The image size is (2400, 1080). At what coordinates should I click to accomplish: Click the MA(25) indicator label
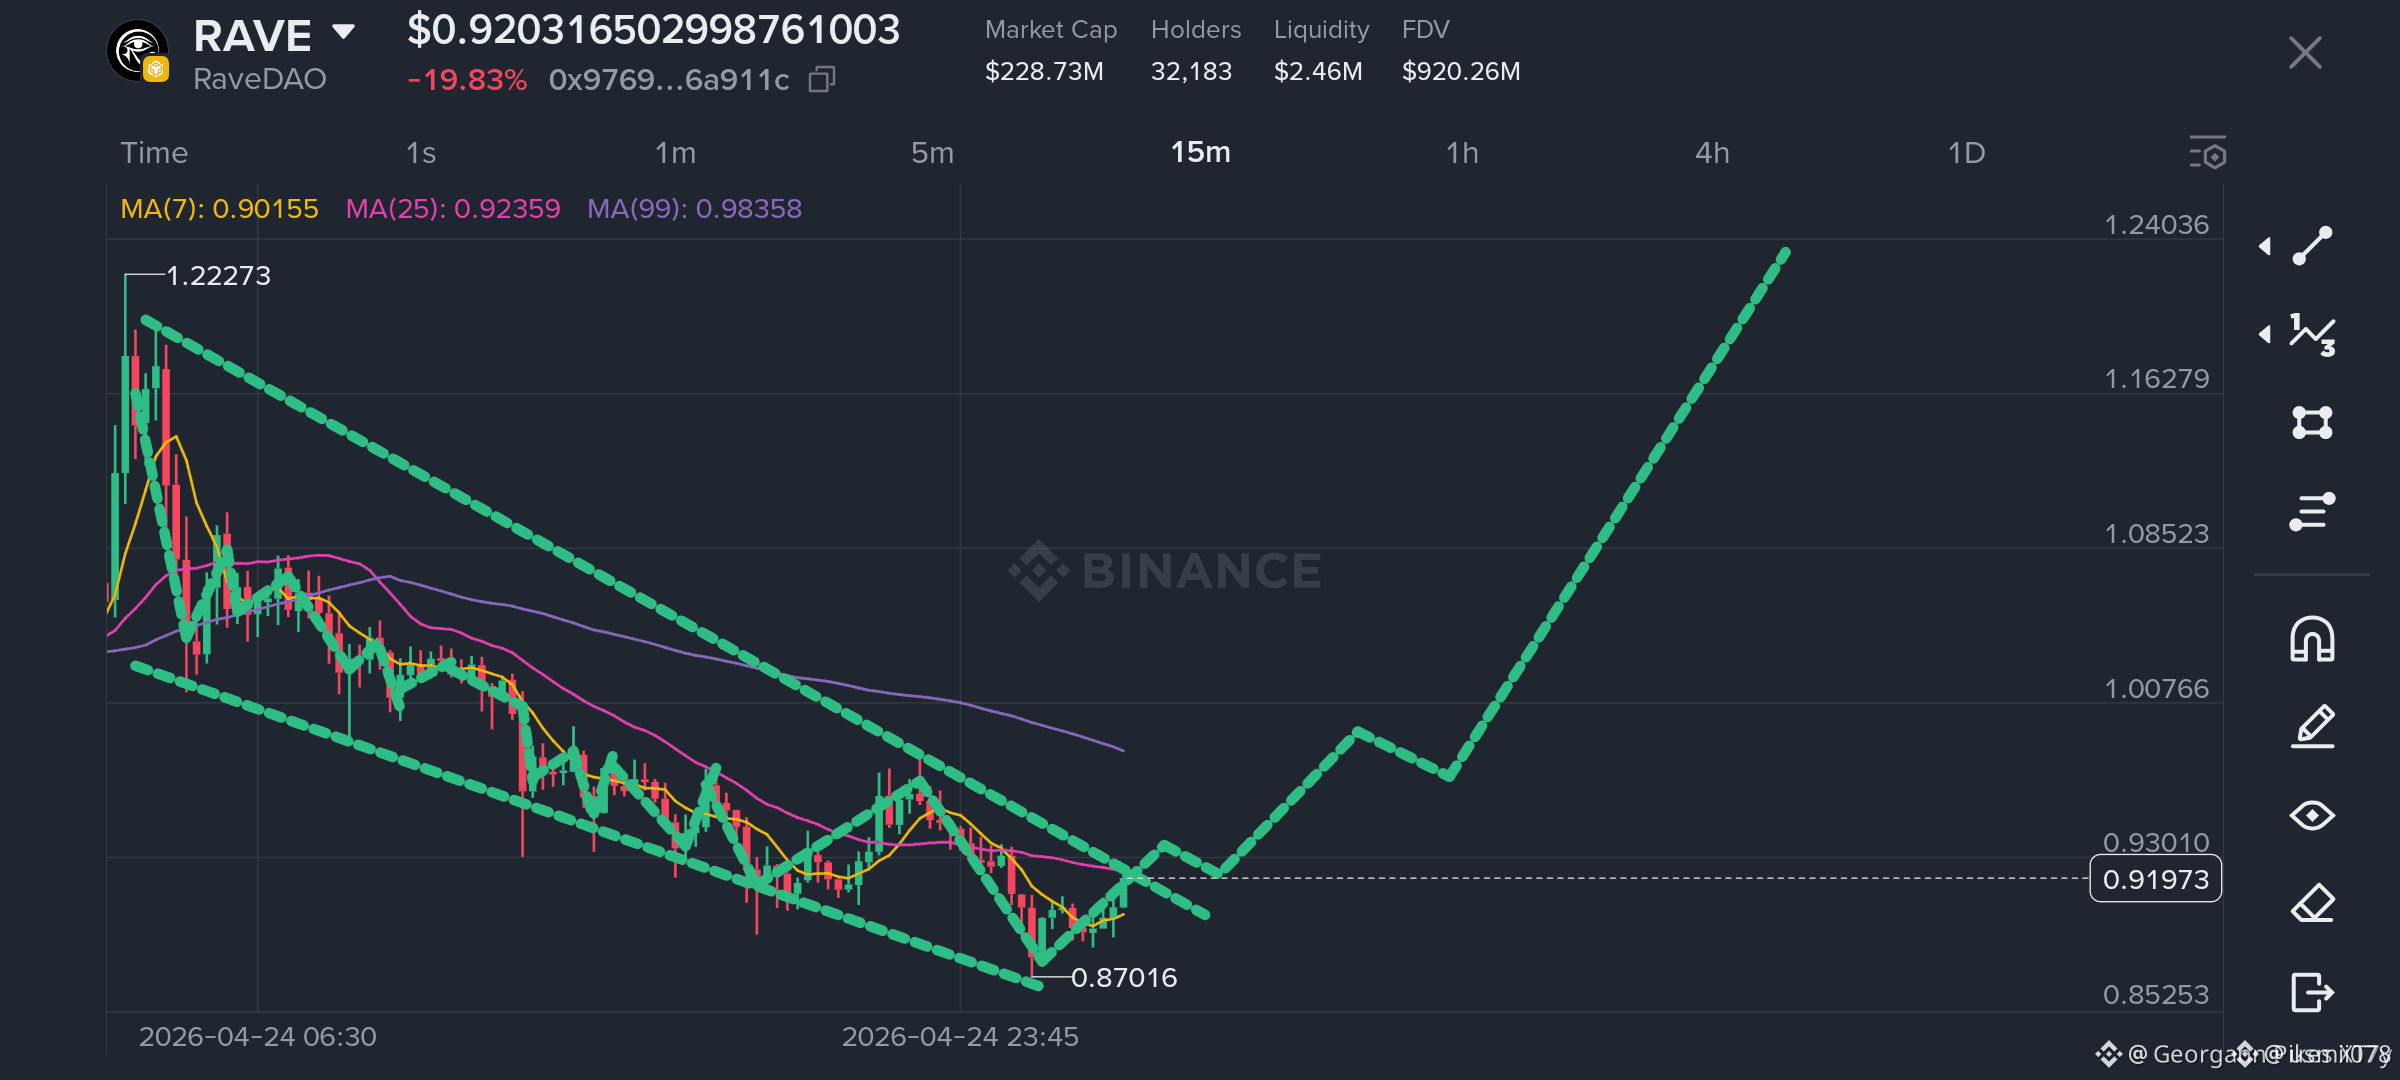click(453, 209)
